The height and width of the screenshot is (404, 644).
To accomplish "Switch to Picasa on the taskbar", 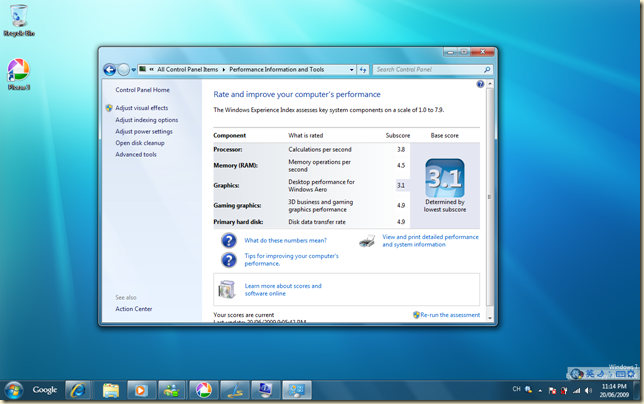I will coord(203,390).
